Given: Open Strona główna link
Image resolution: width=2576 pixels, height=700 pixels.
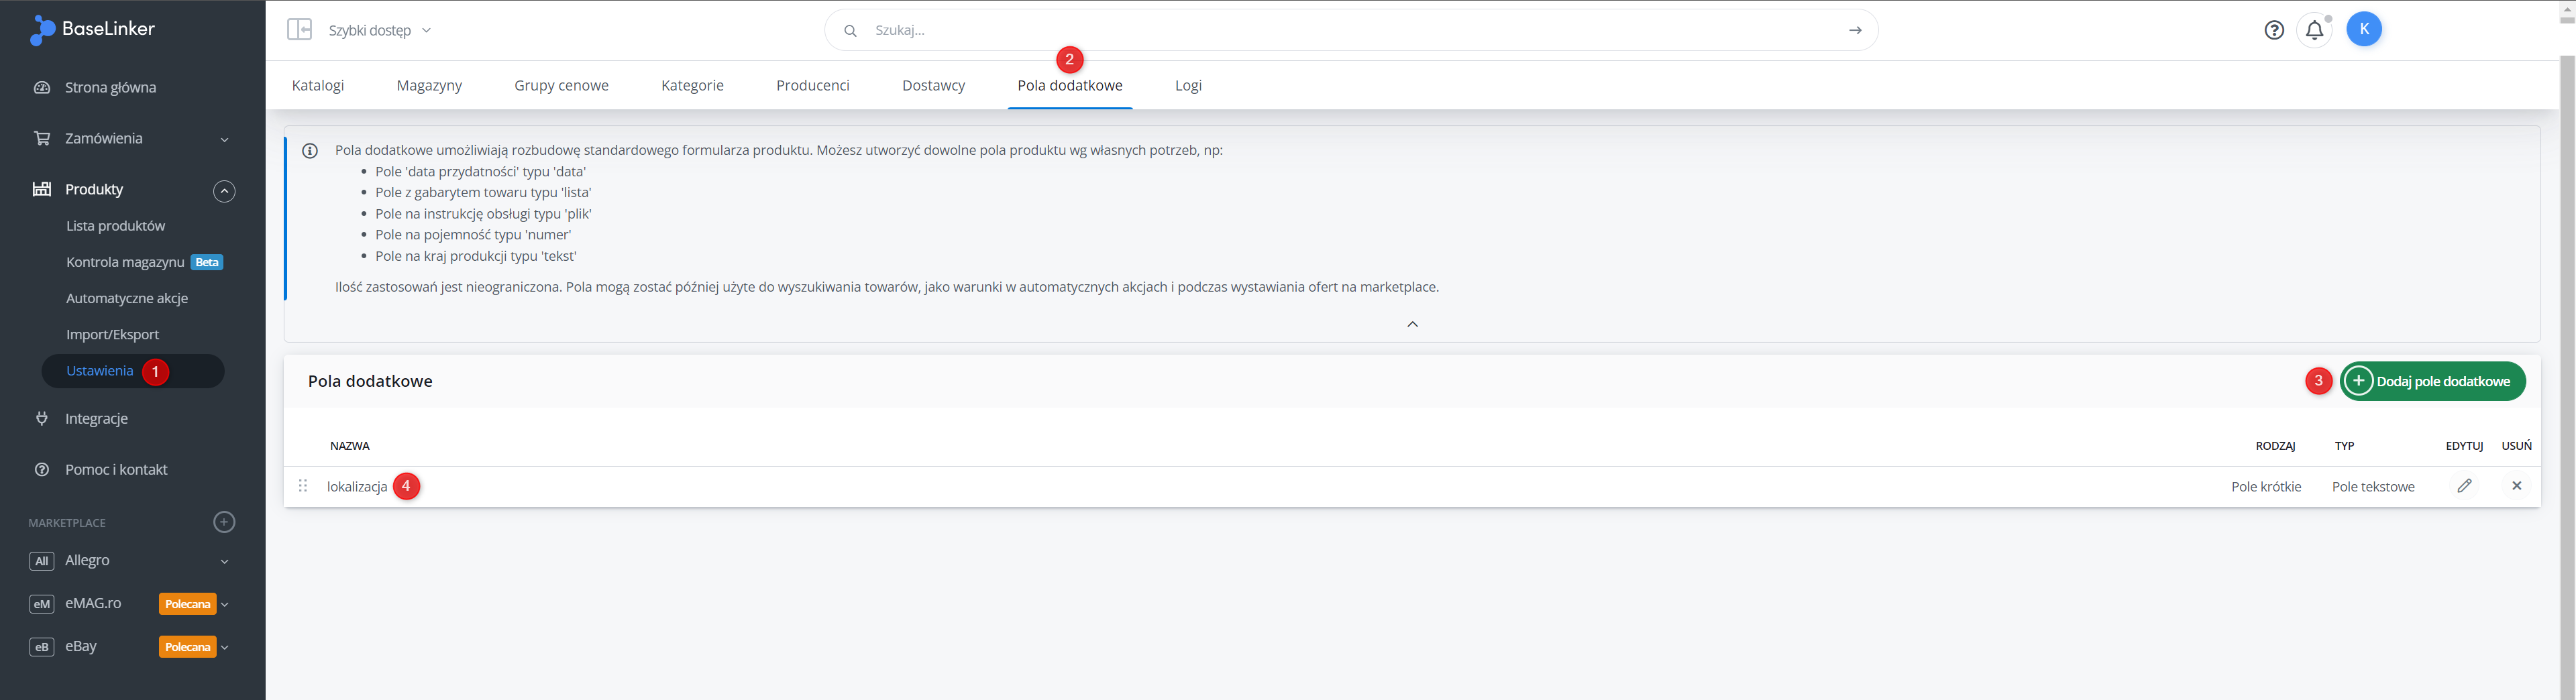Looking at the screenshot, I should point(110,88).
